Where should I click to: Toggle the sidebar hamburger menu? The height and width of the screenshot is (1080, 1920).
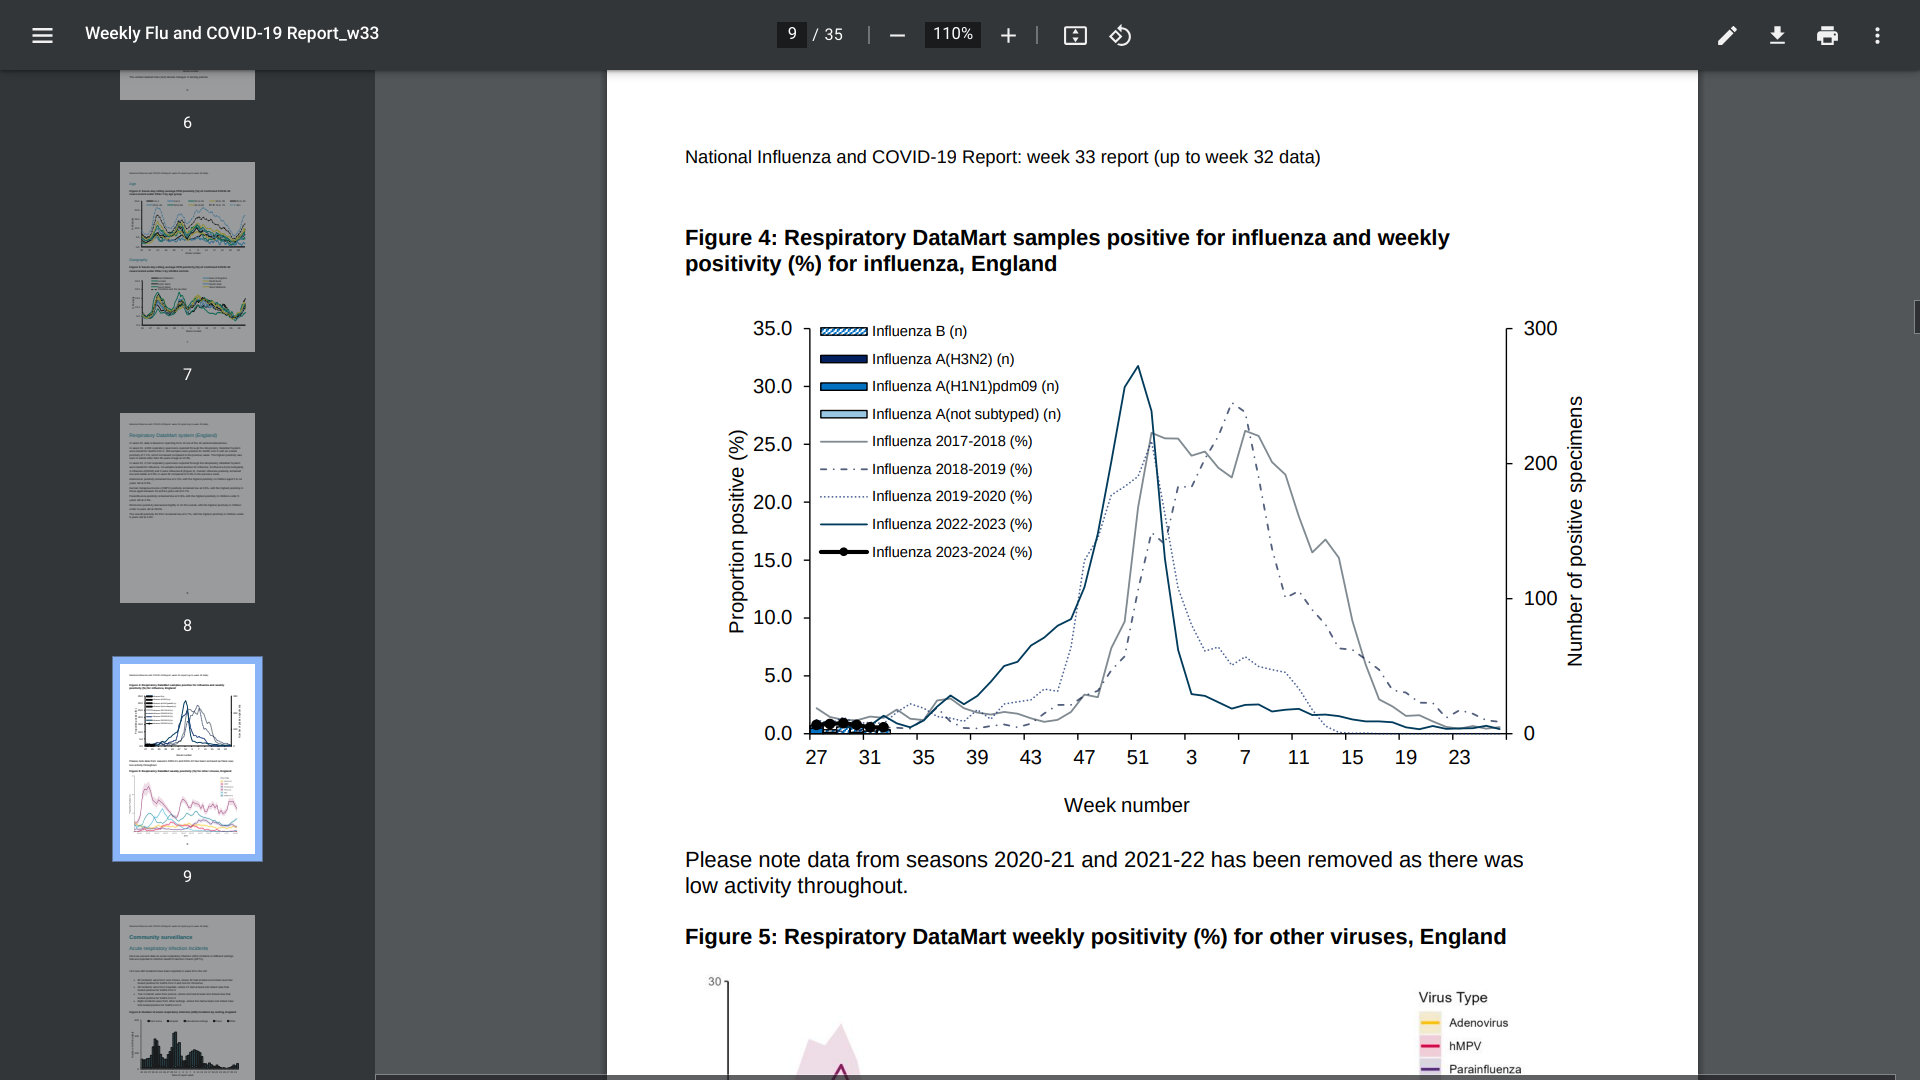[x=42, y=35]
